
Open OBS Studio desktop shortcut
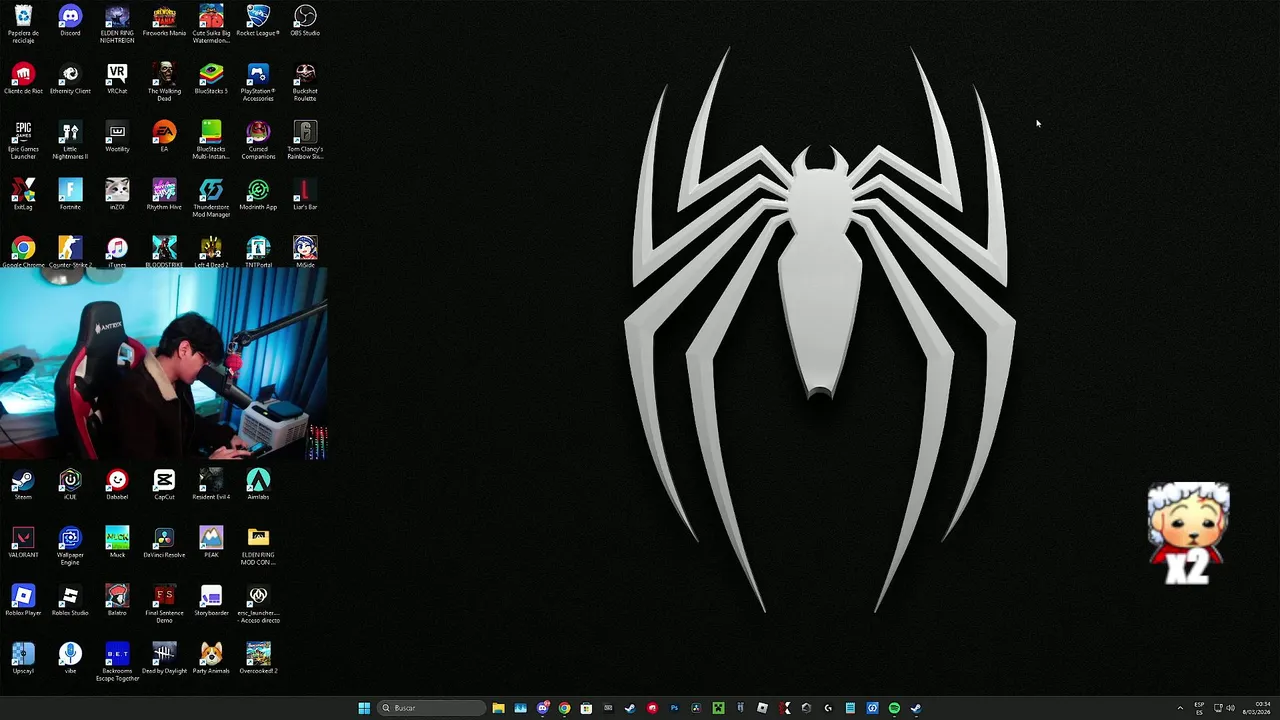pos(305,21)
